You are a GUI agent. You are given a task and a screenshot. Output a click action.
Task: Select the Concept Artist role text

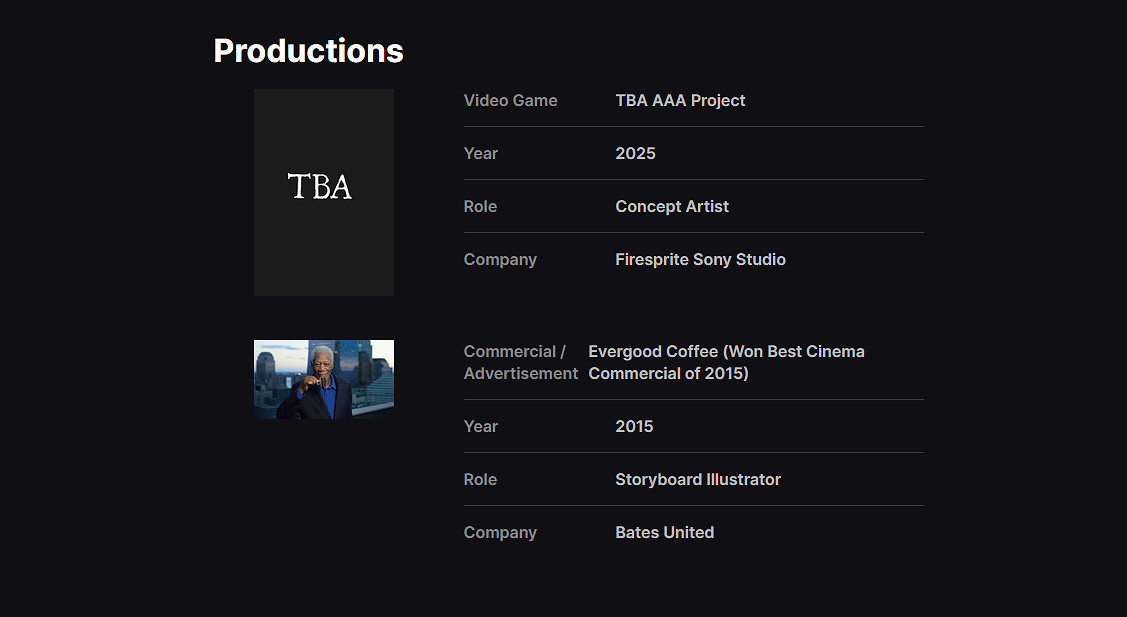point(671,206)
